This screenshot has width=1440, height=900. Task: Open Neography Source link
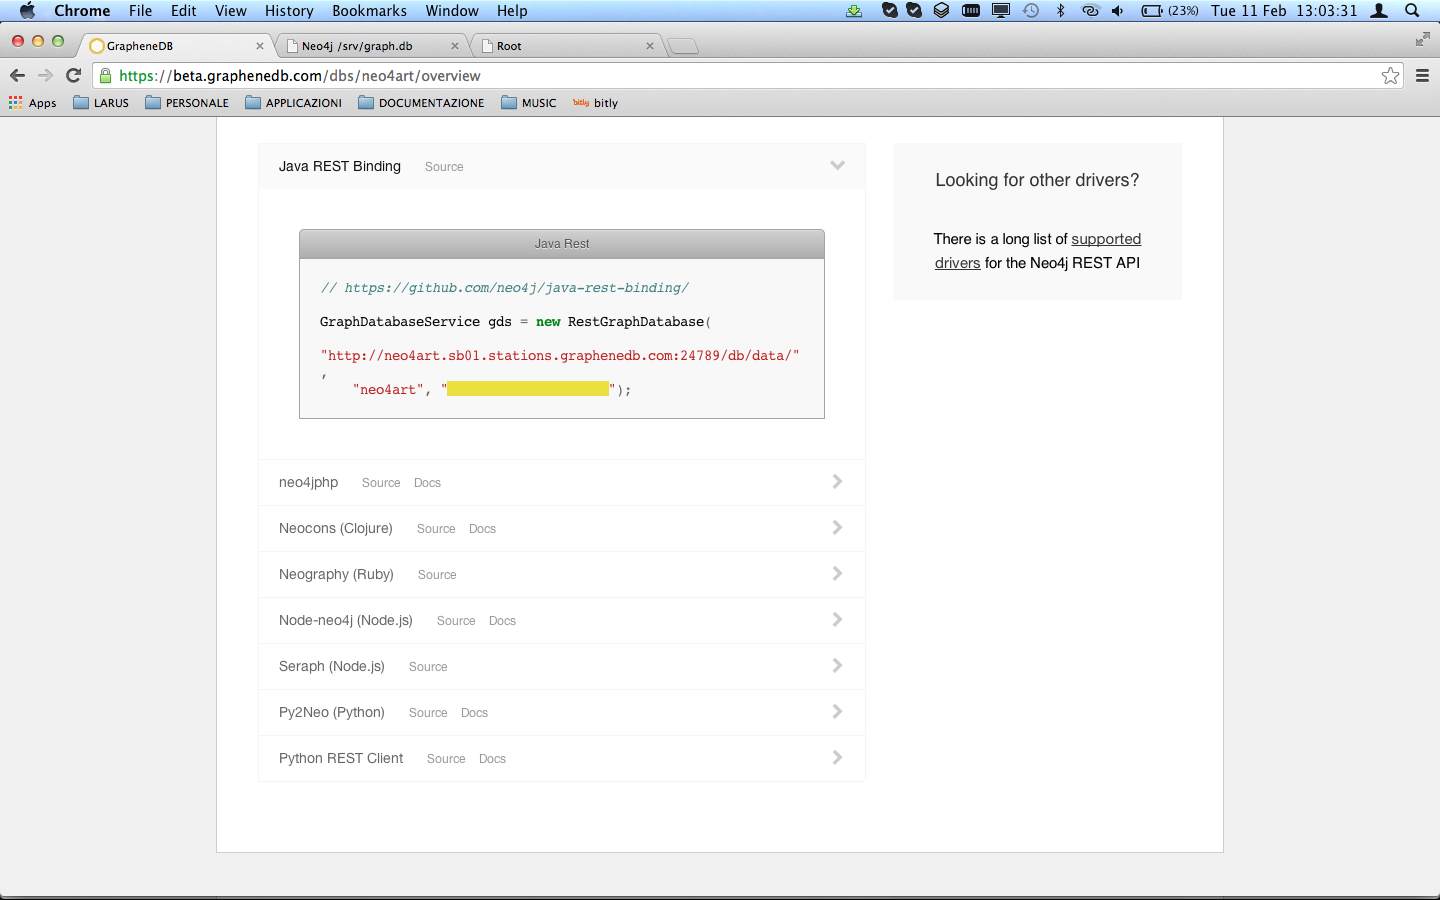(x=437, y=575)
